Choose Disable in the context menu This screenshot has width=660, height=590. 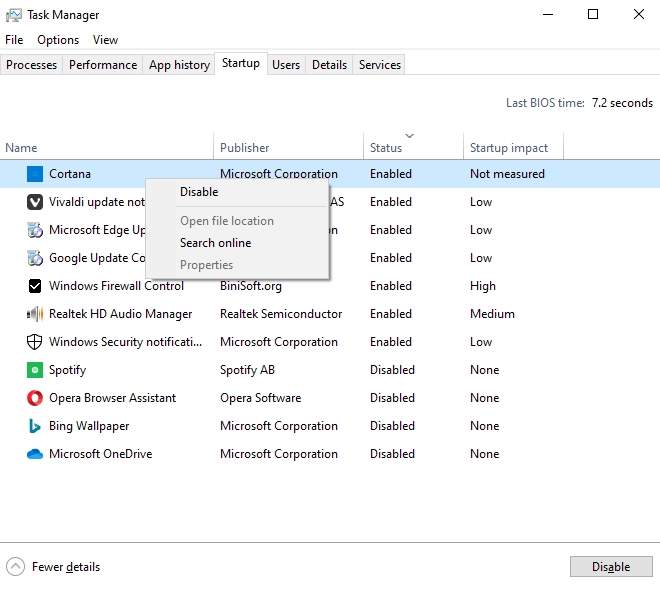pyautogui.click(x=199, y=192)
